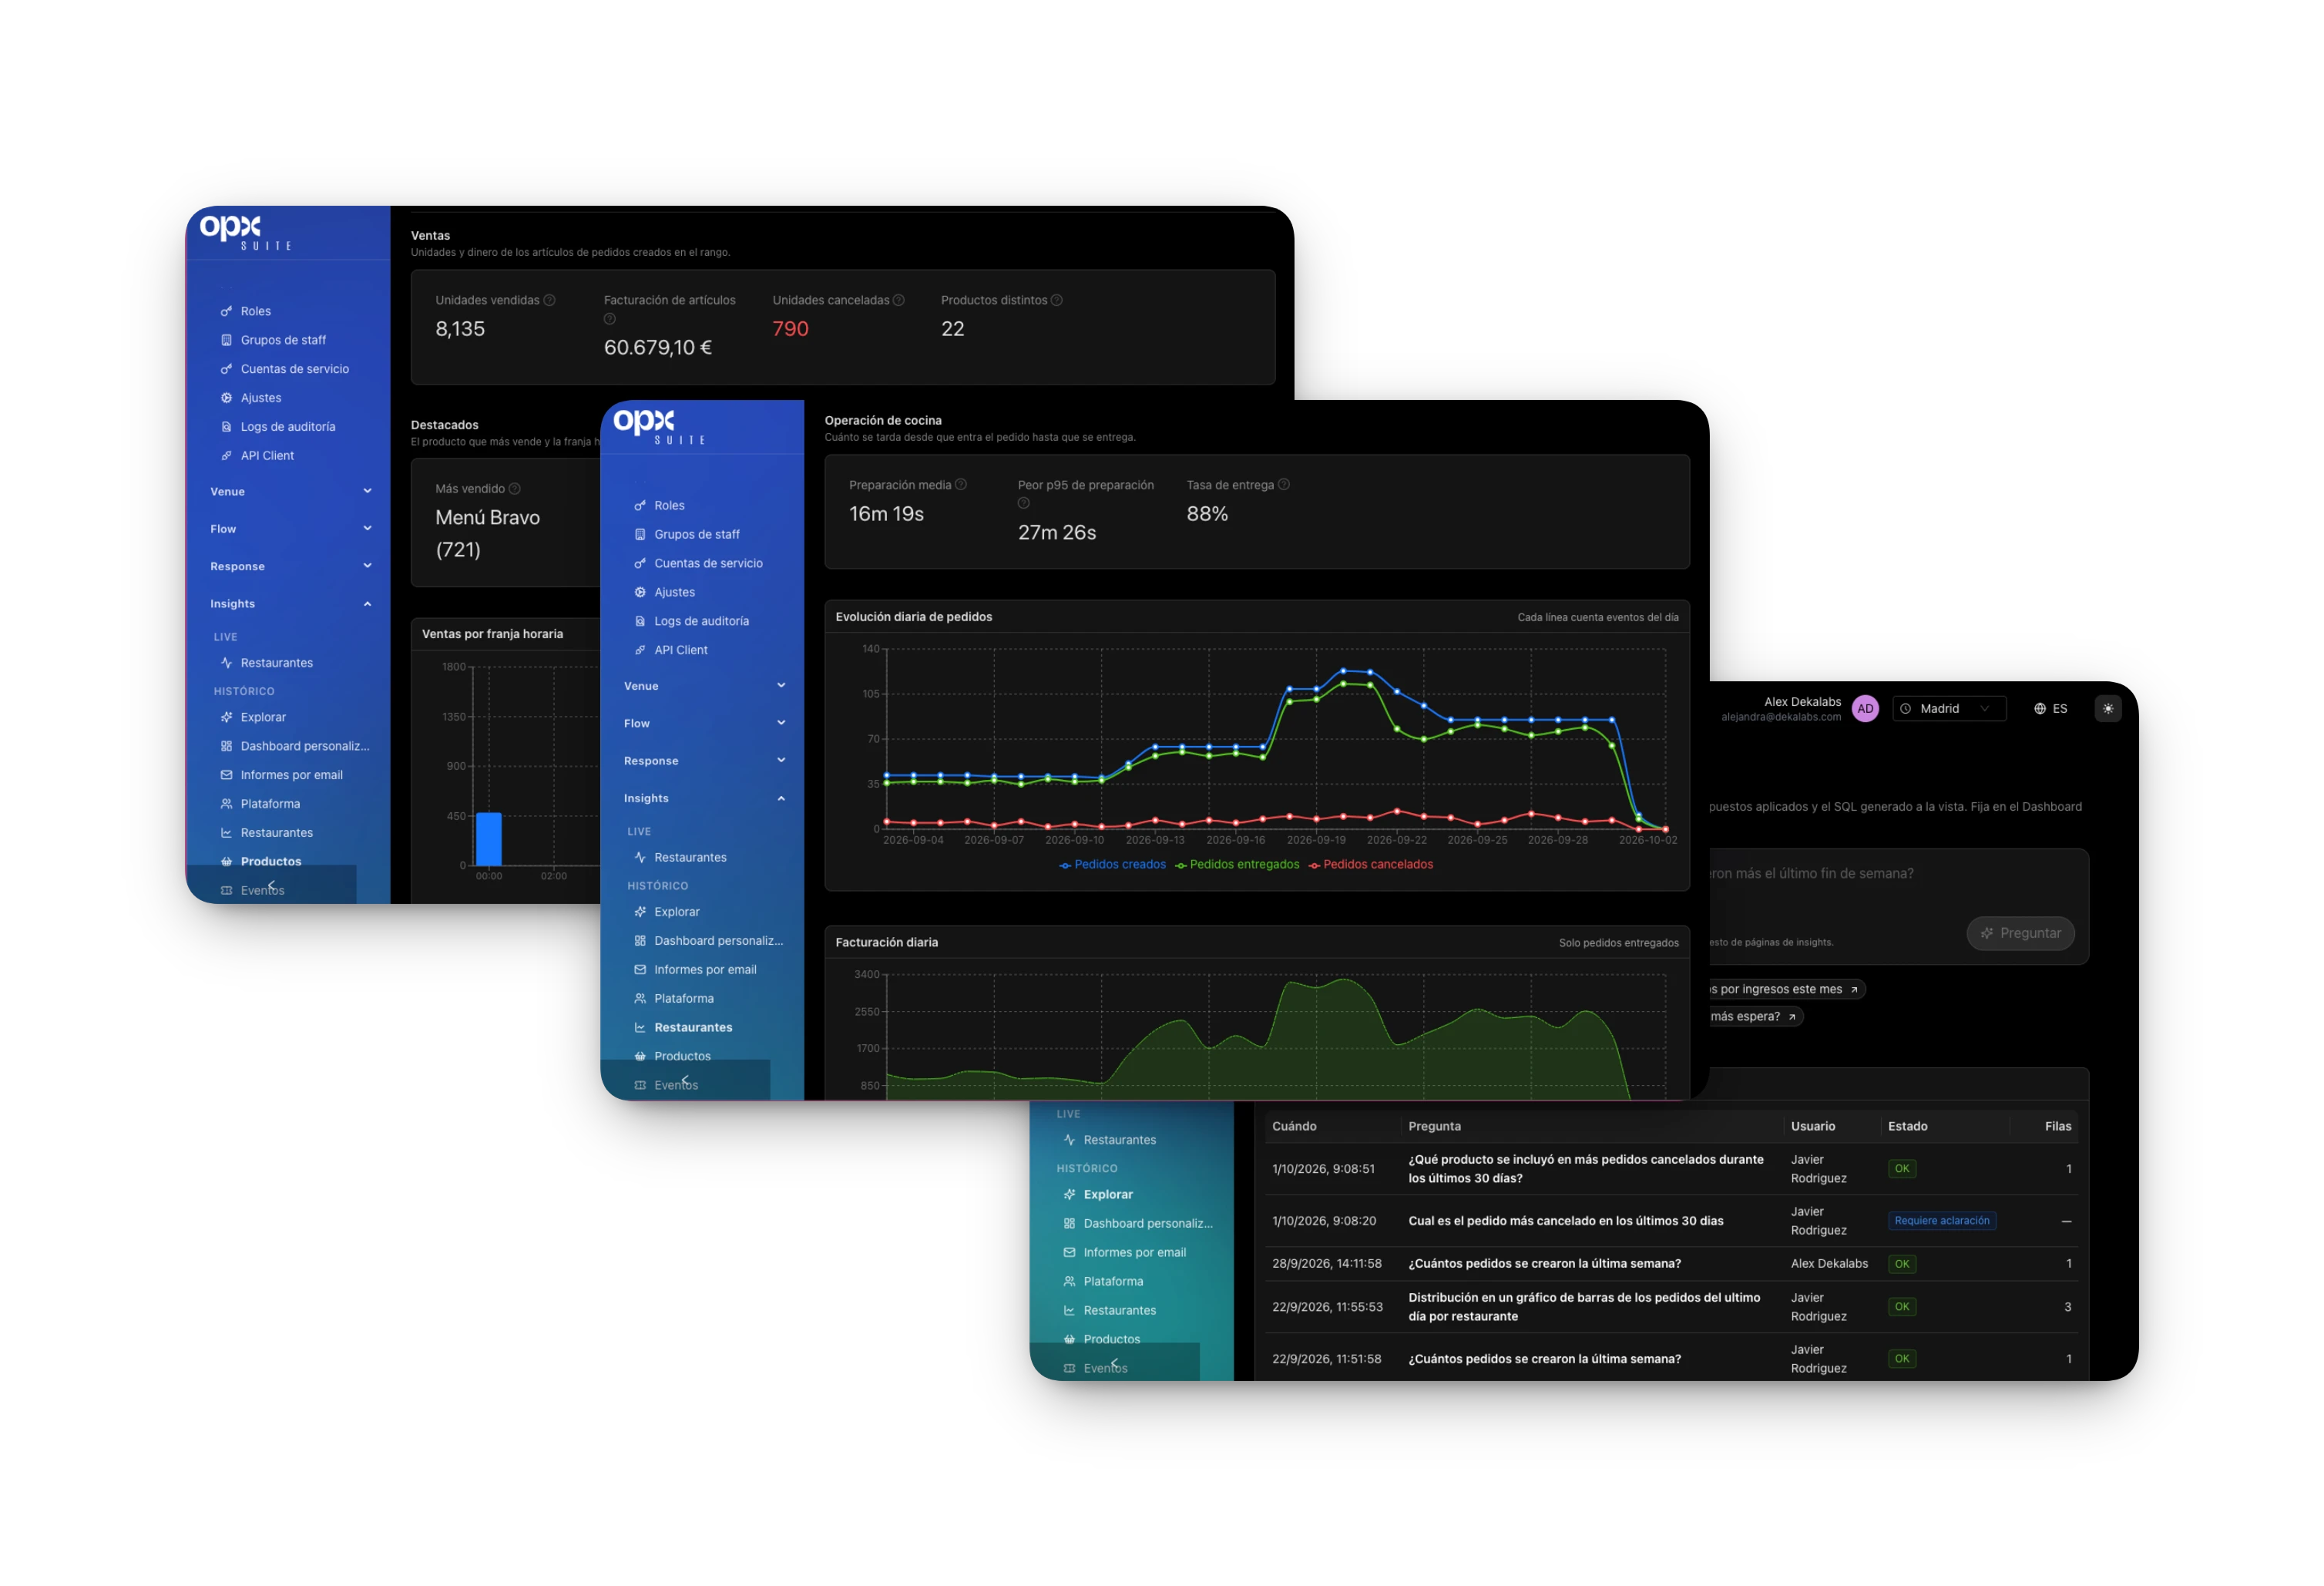The height and width of the screenshot is (1586, 2324).
Task: Click the AD user avatar
Action: [x=1865, y=708]
